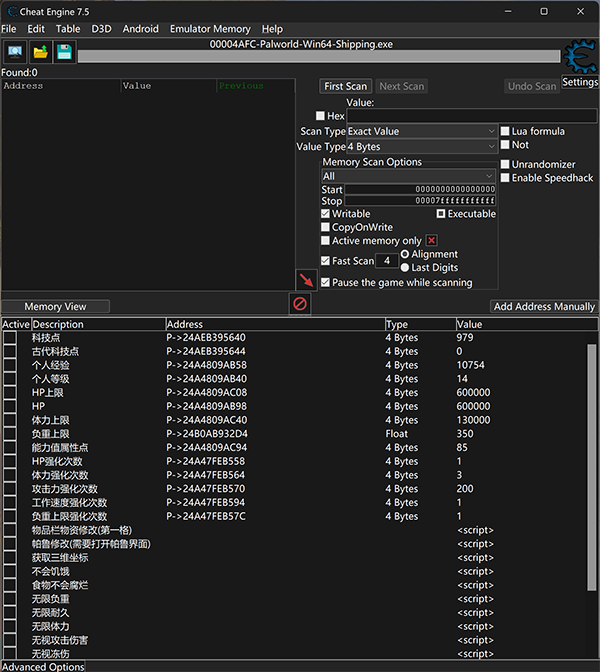Open the Emulator Memory menu
The width and height of the screenshot is (600, 672).
pyautogui.click(x=210, y=29)
